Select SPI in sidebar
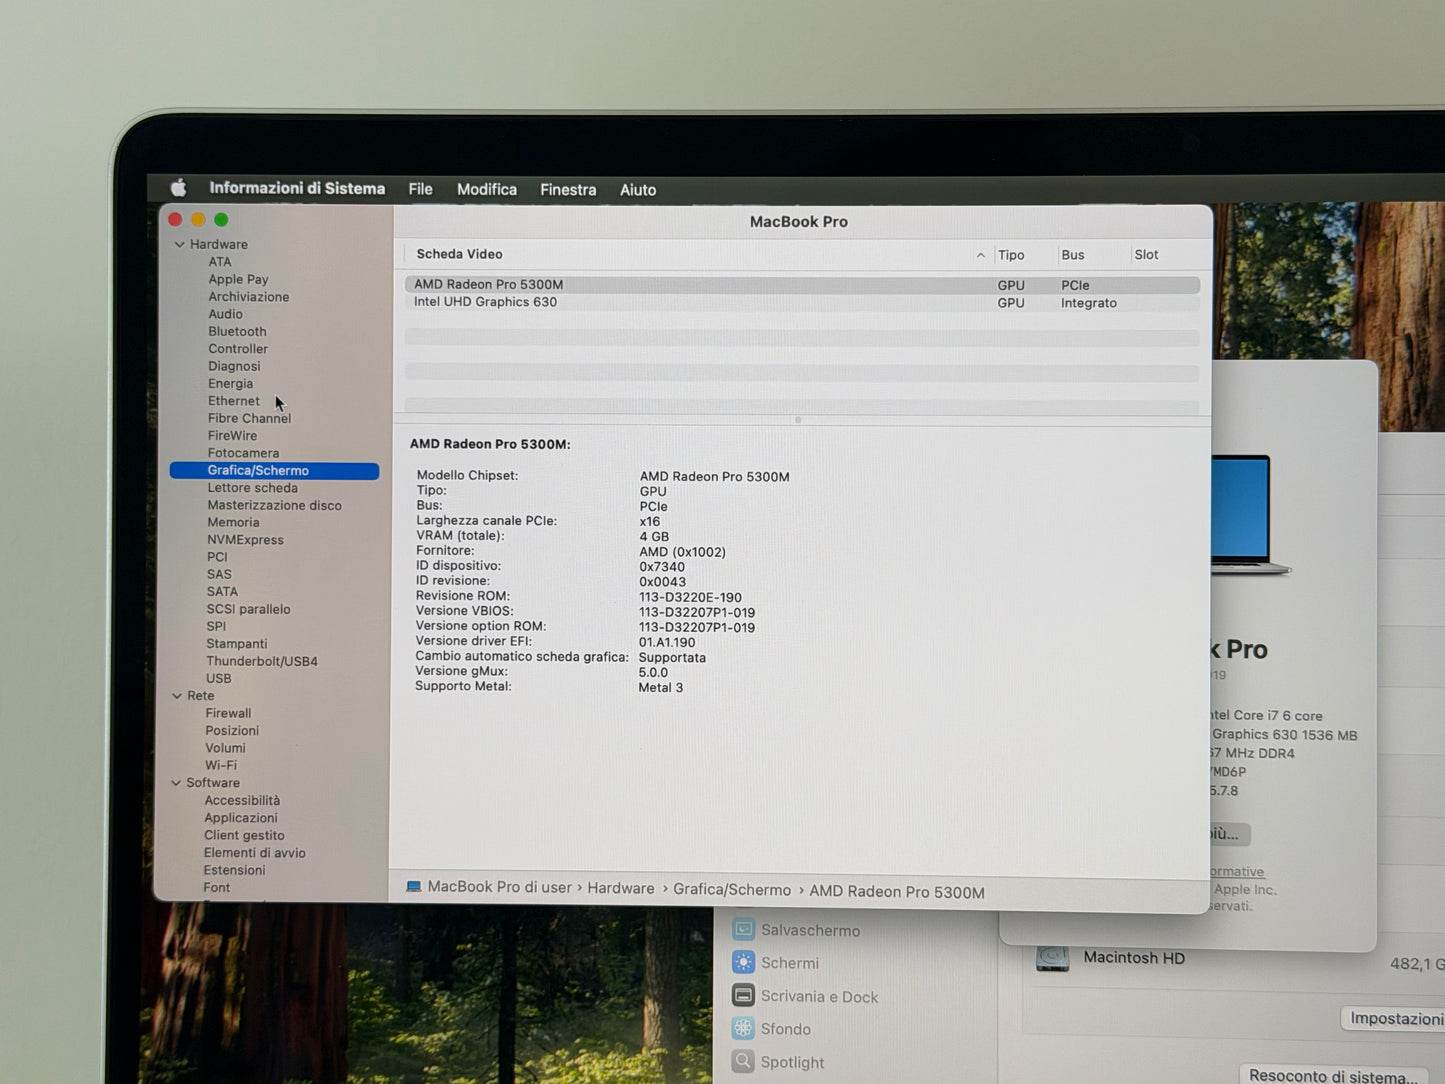This screenshot has height=1084, width=1445. coord(216,626)
